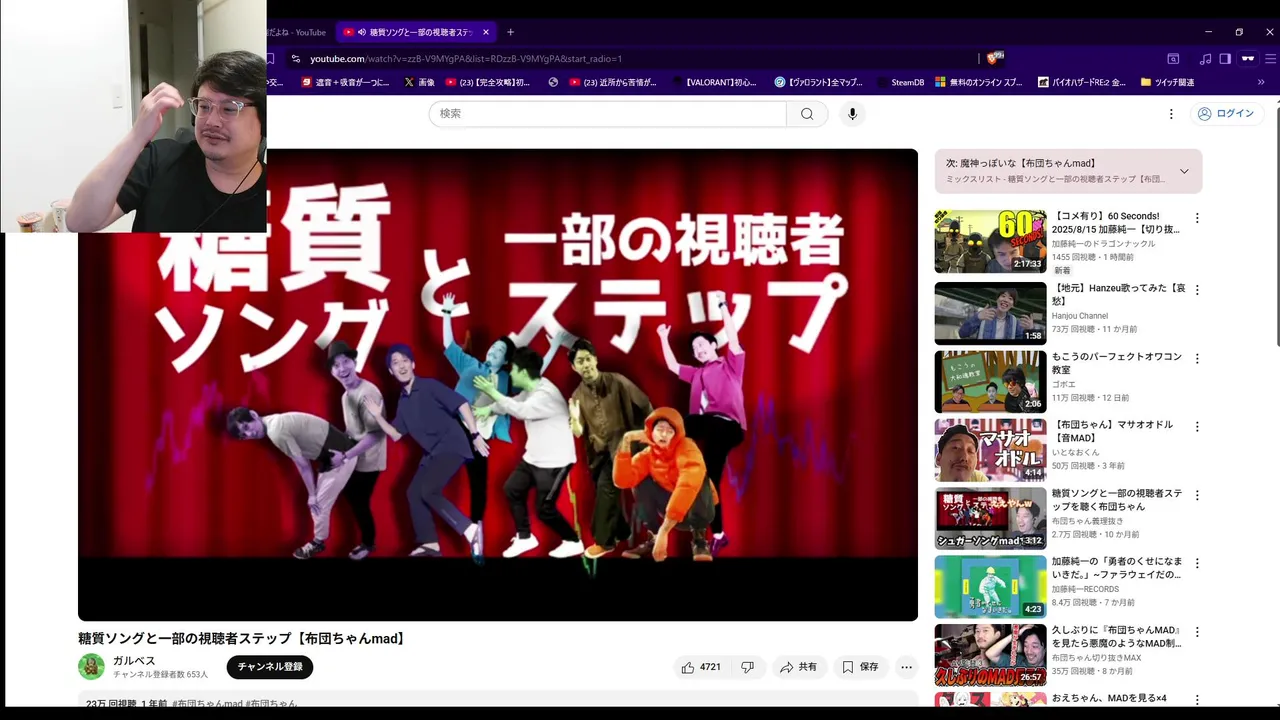Click the ログイン sign-in button

point(1226,114)
